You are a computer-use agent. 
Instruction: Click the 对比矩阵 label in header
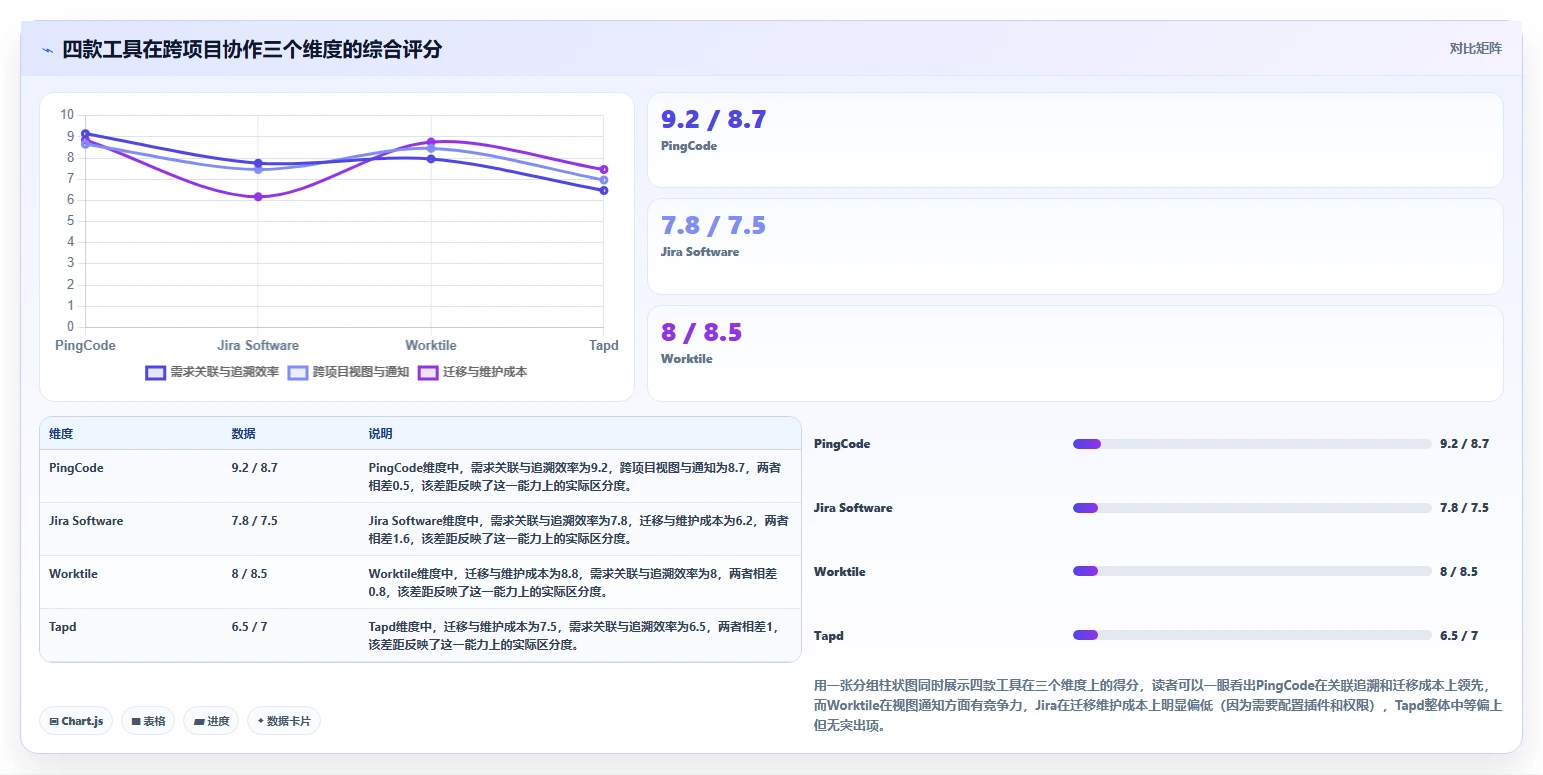click(1475, 48)
